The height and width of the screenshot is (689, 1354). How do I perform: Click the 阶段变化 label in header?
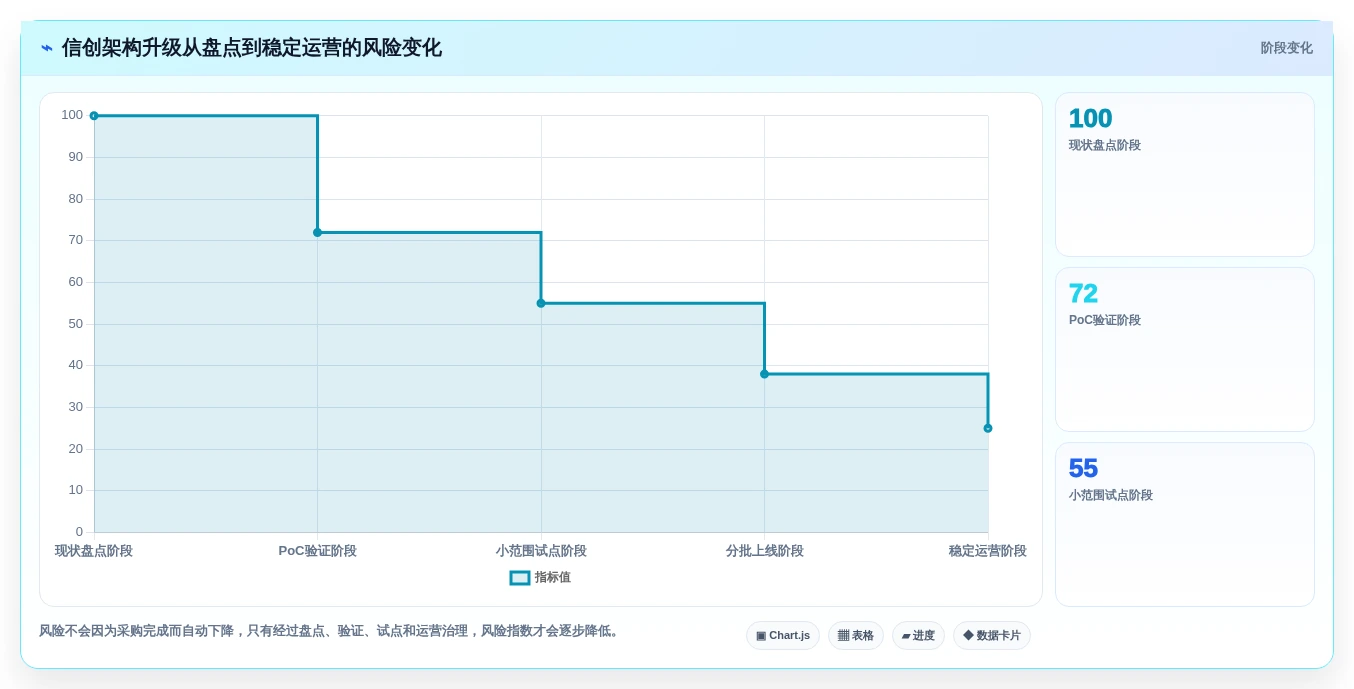point(1286,48)
